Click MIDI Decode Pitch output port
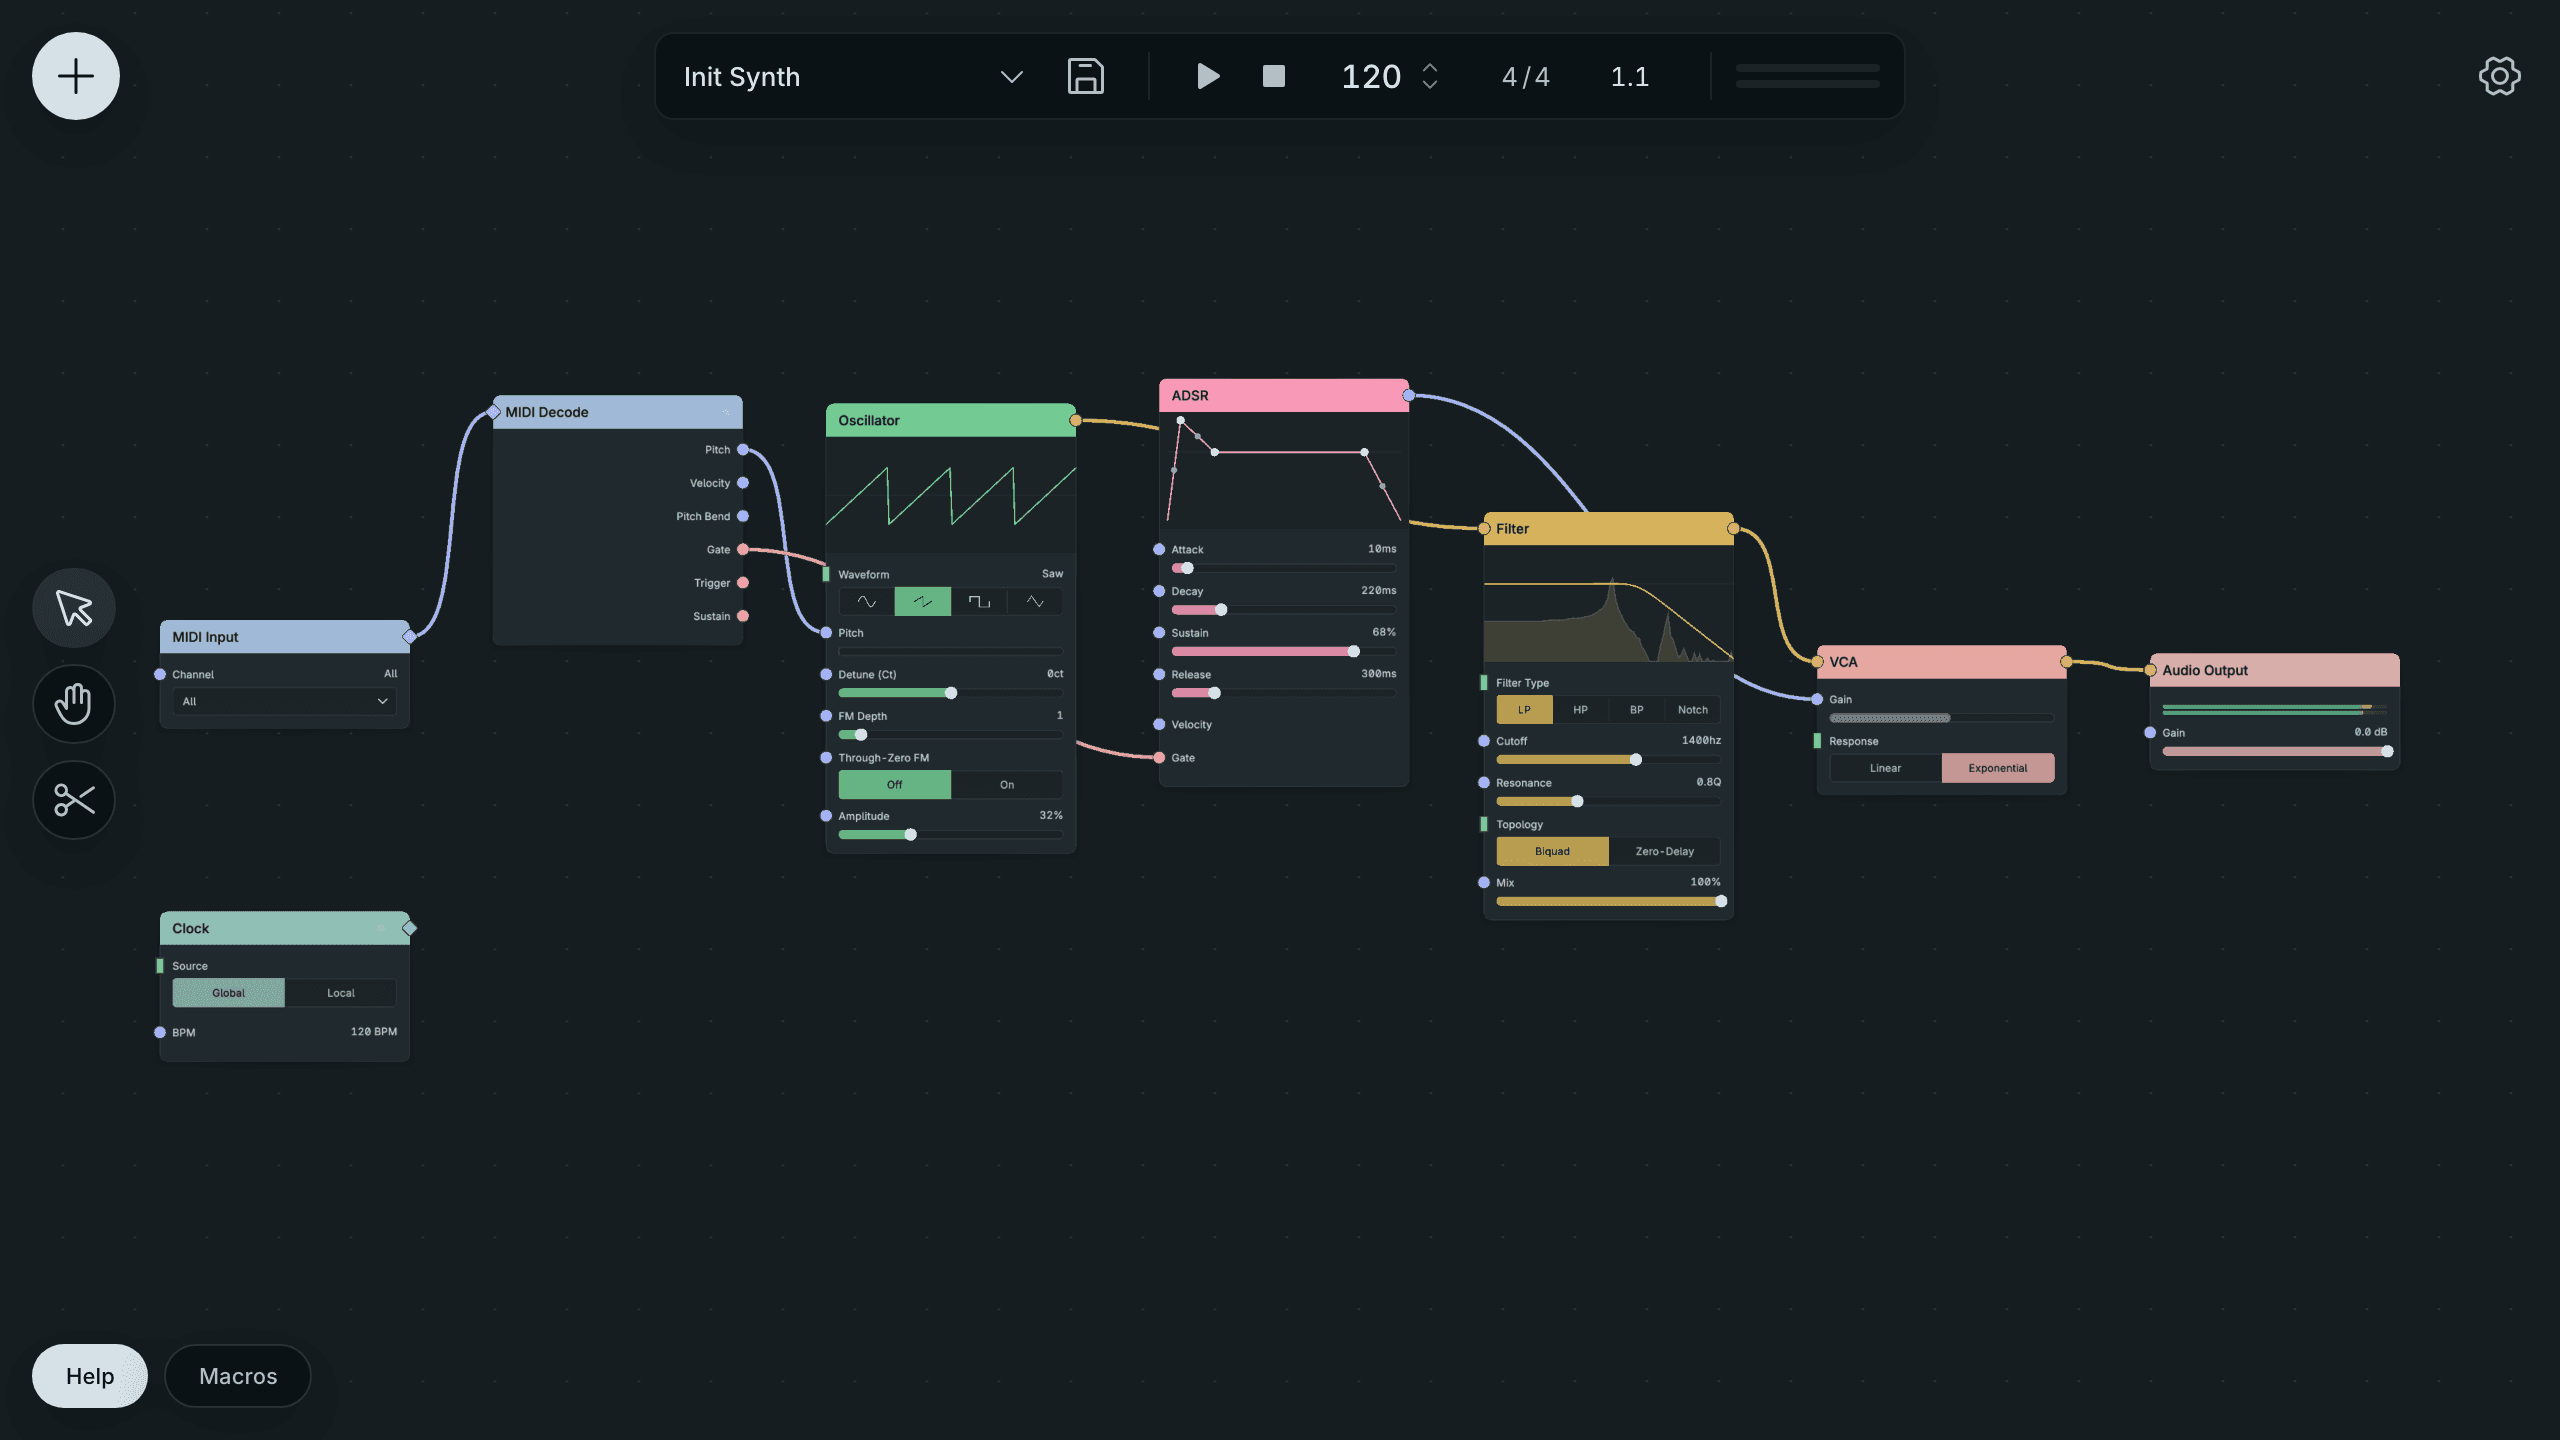The height and width of the screenshot is (1440, 2560). [743, 450]
